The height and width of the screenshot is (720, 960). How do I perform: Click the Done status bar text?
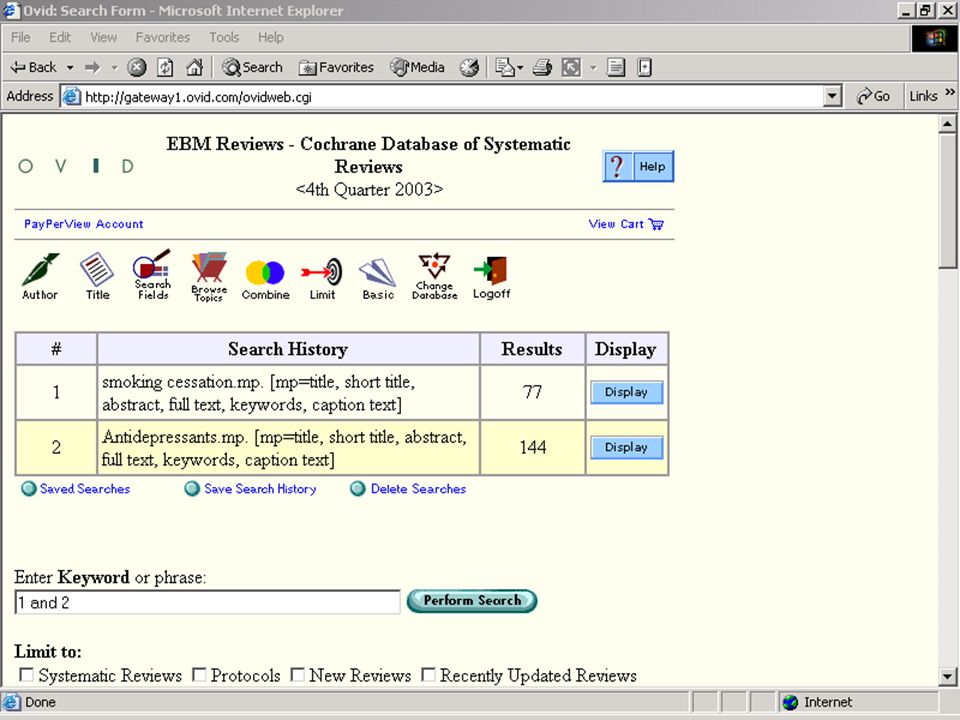(40, 702)
